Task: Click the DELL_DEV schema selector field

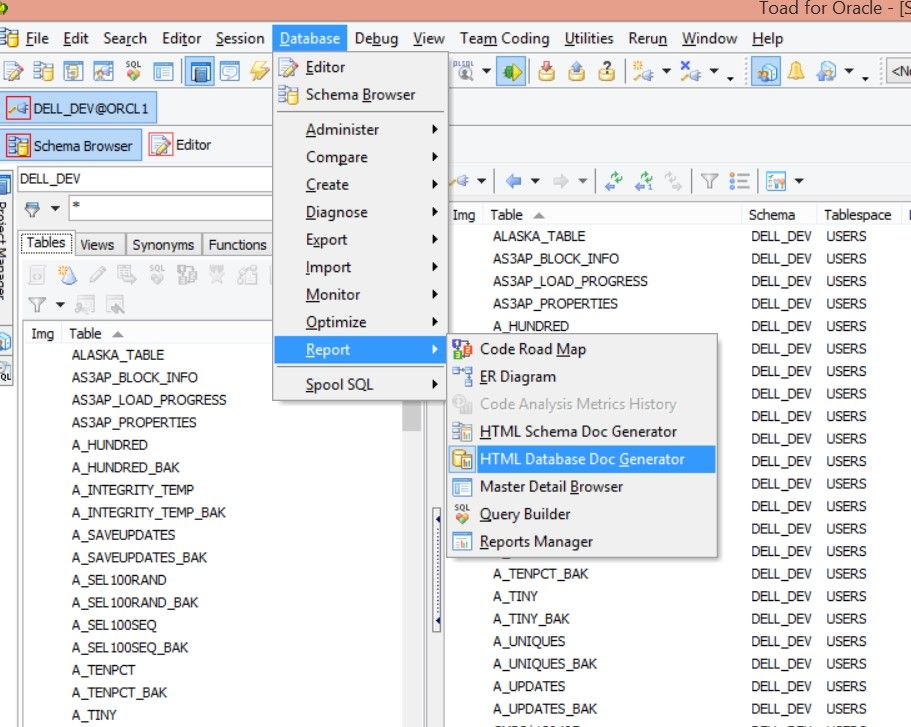Action: (x=145, y=179)
